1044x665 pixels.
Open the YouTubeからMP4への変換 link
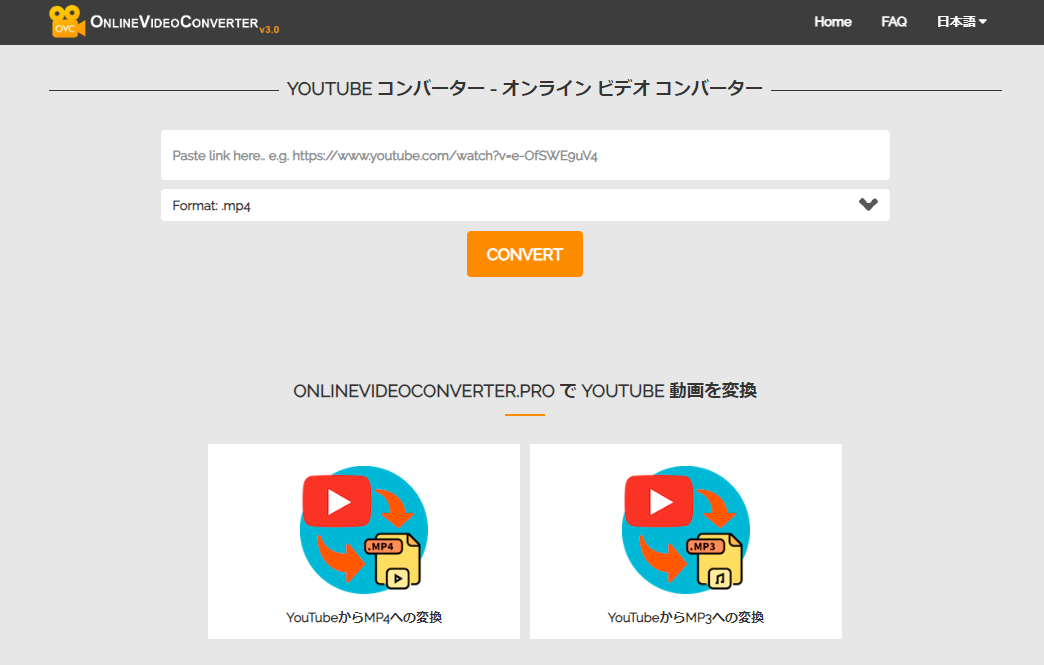[x=364, y=618]
